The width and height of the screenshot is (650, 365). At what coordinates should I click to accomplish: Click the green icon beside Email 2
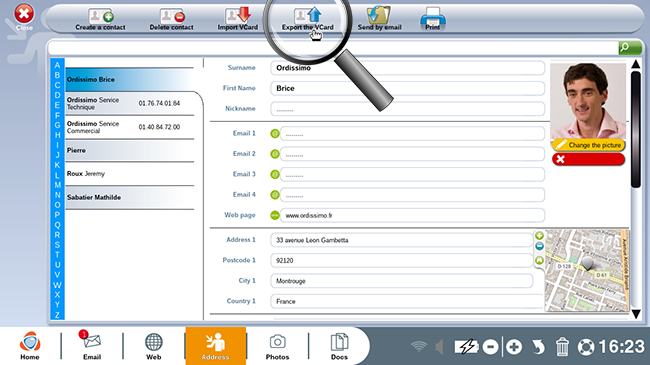tap(275, 154)
